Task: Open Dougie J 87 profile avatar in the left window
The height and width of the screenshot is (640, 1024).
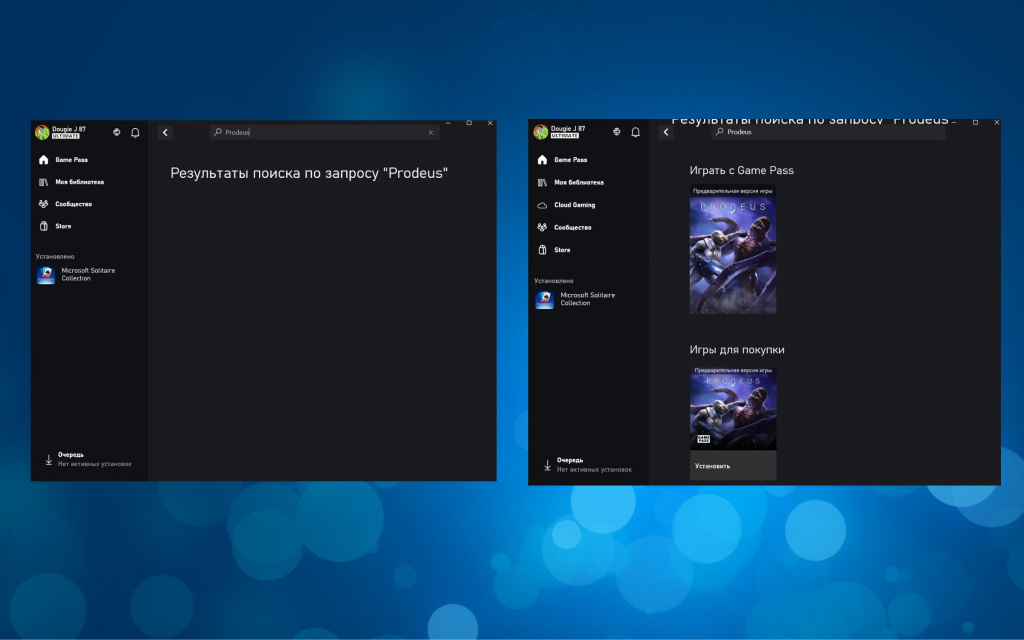Action: pos(42,132)
